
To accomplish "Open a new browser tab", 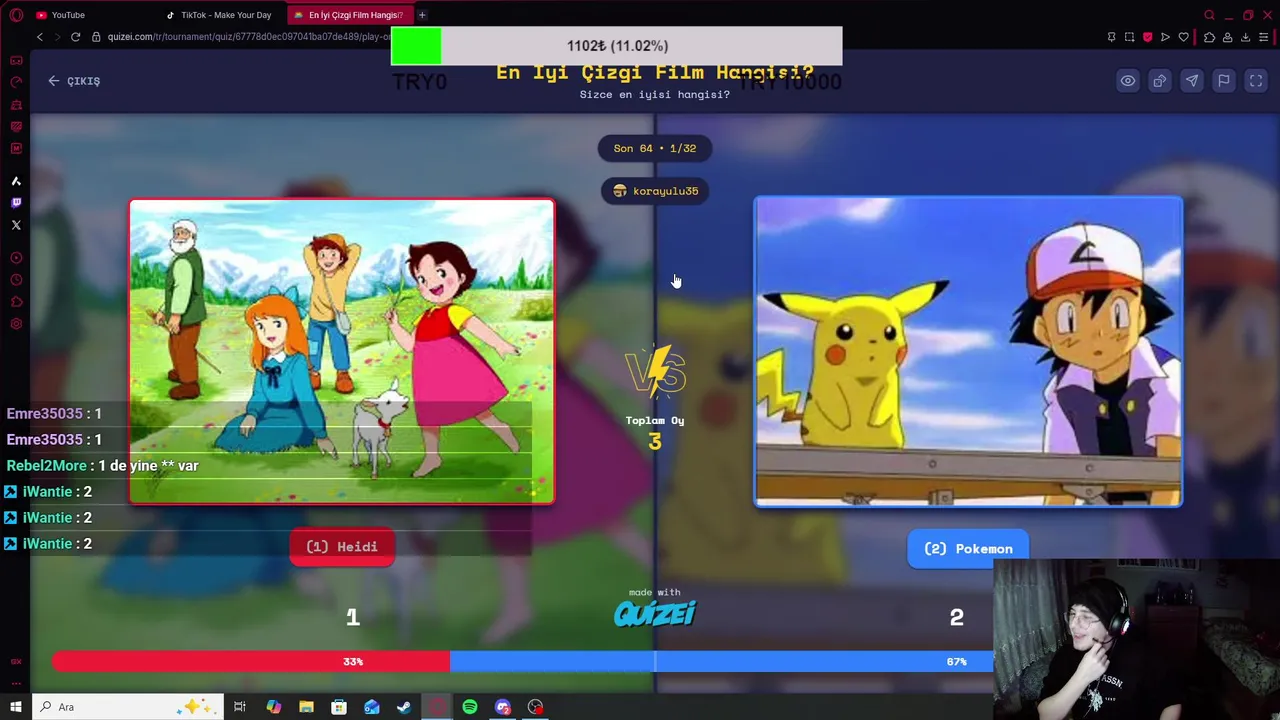I will tap(422, 15).
